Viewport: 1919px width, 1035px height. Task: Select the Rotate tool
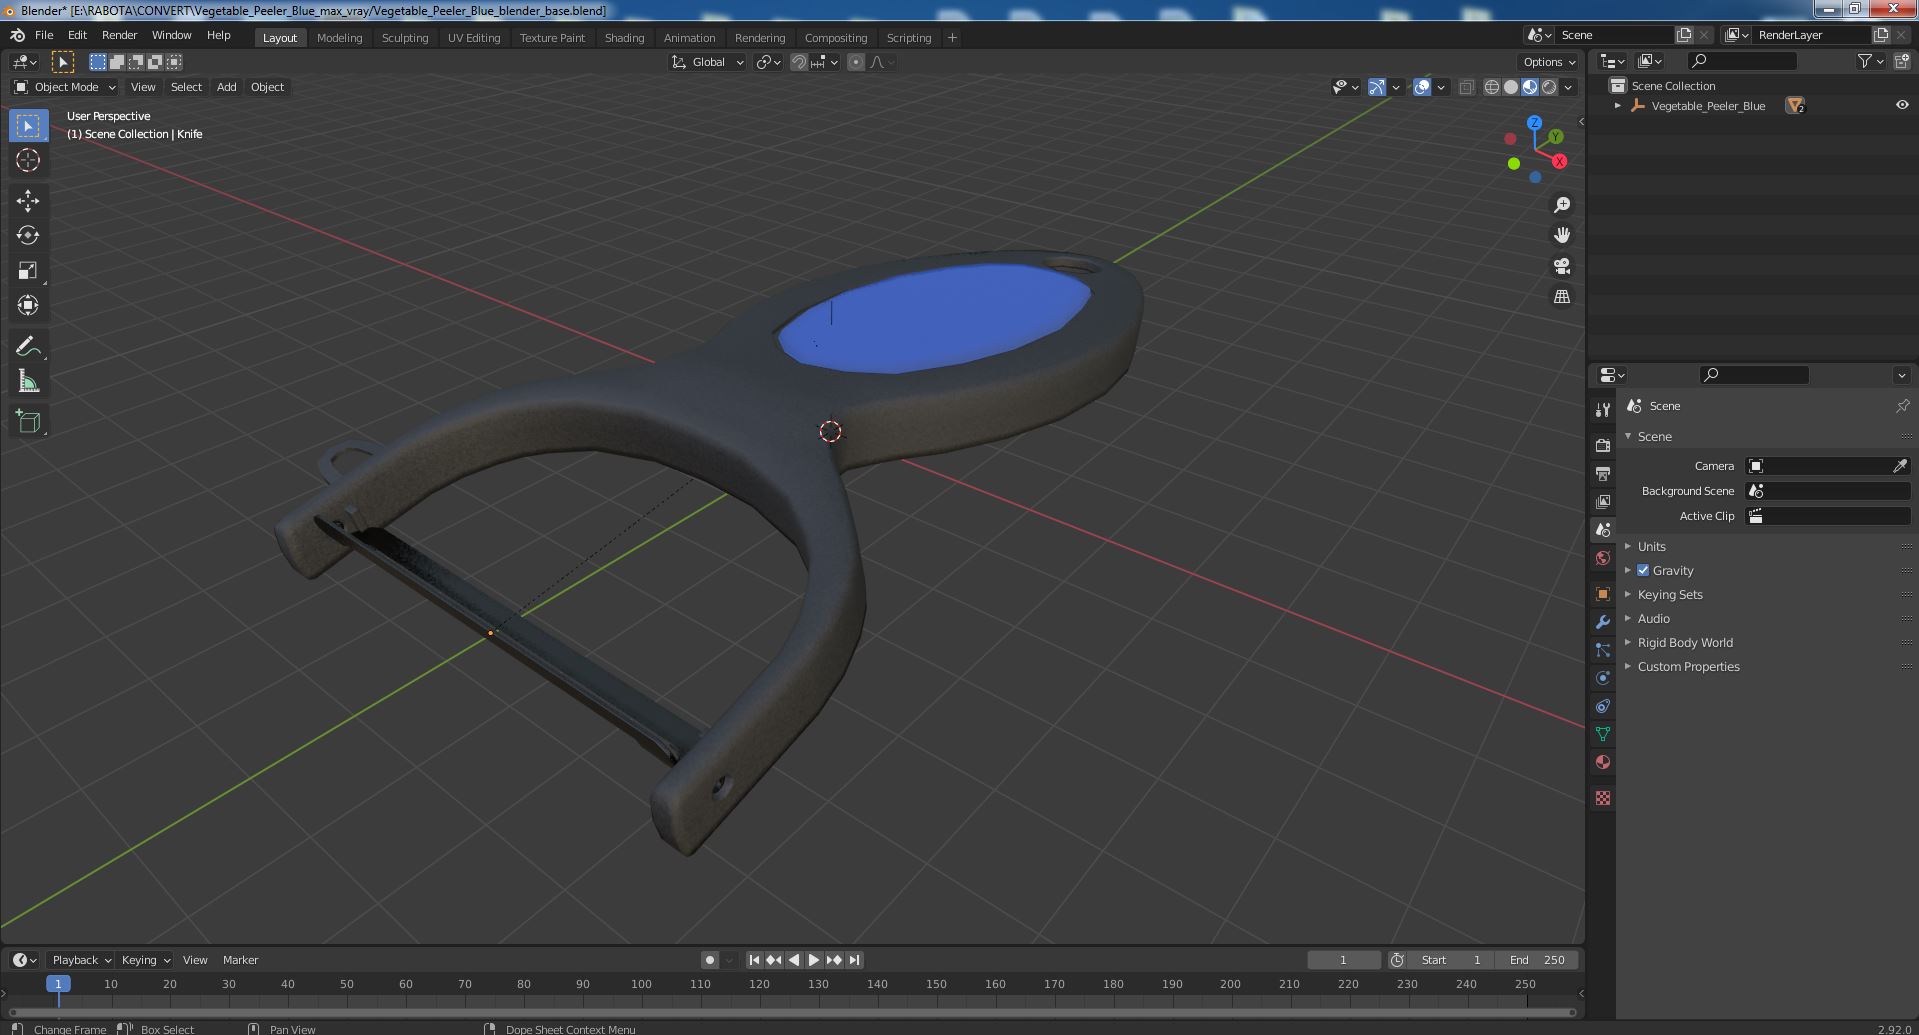tap(28, 235)
